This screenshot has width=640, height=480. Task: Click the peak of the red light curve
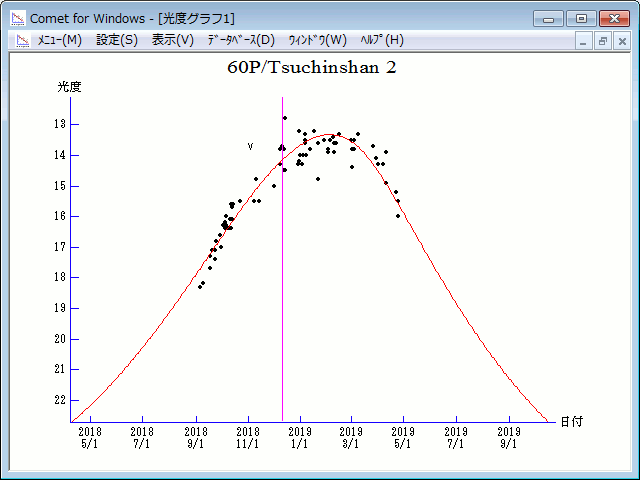tap(330, 135)
